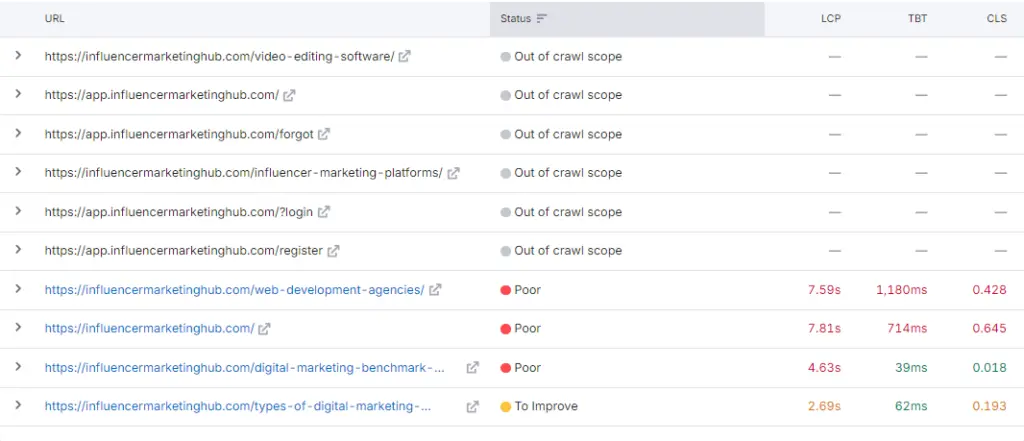Open external link icon for the forgot URL

[323, 134]
